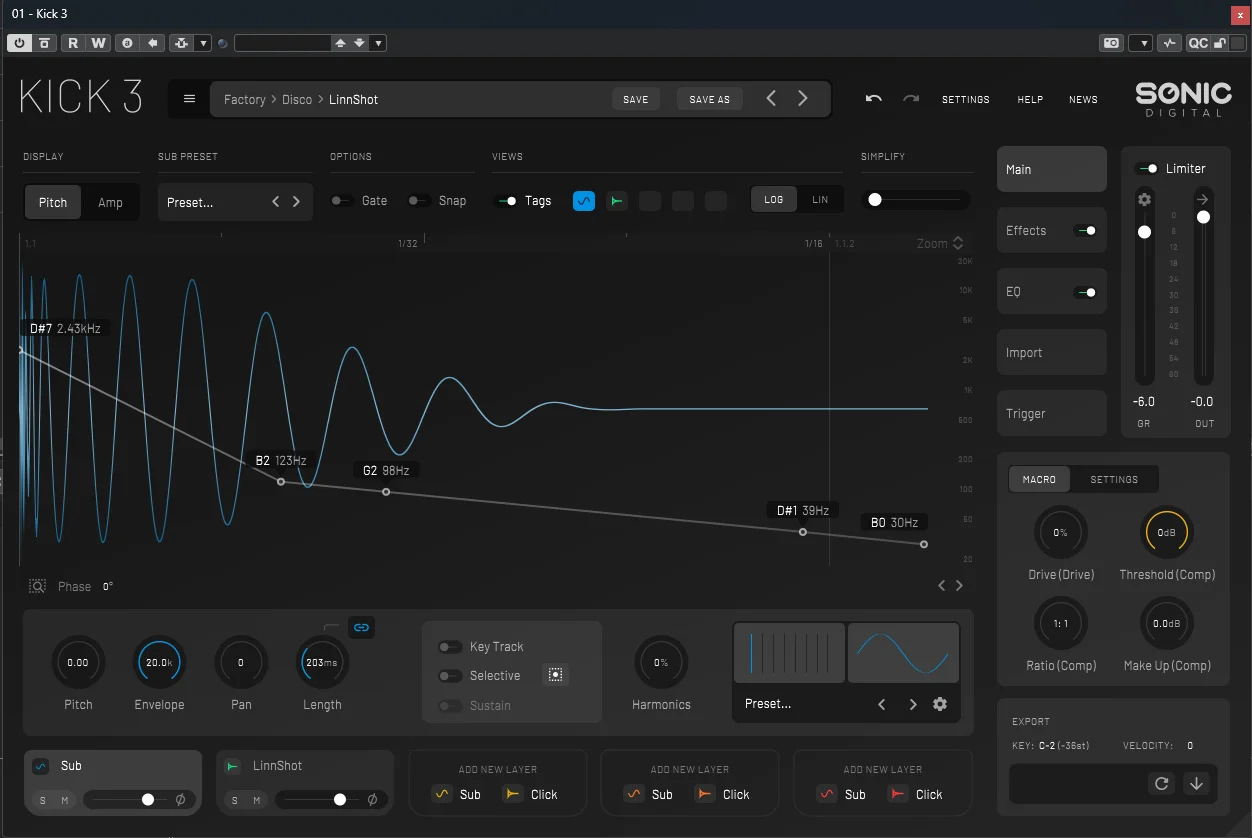Click the phase invert icon on Sub layer
Screen dimensions: 1252x838
point(180,800)
